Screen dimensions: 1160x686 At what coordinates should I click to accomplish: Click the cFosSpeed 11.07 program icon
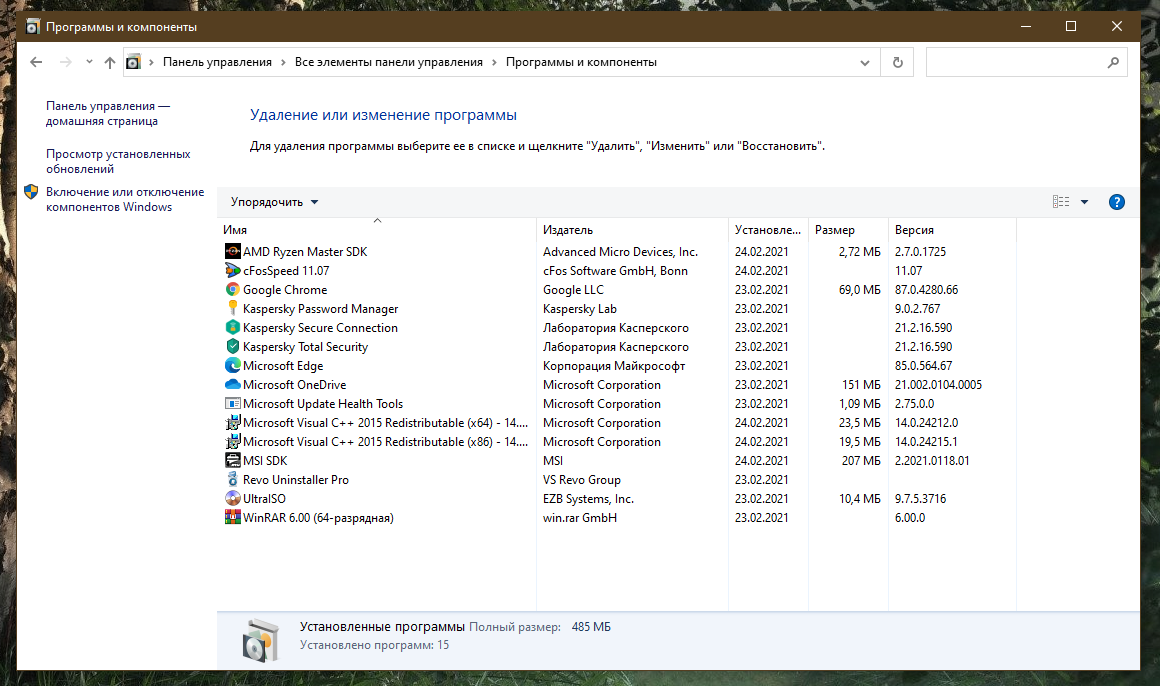232,271
